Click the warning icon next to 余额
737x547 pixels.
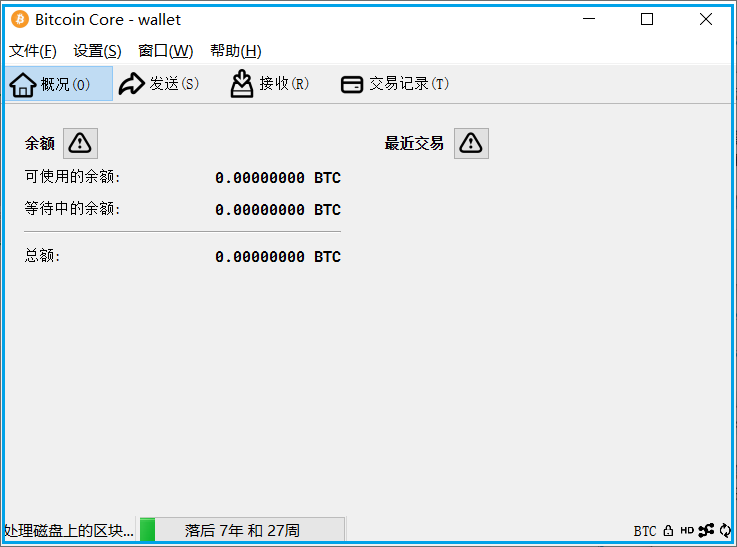(80, 143)
